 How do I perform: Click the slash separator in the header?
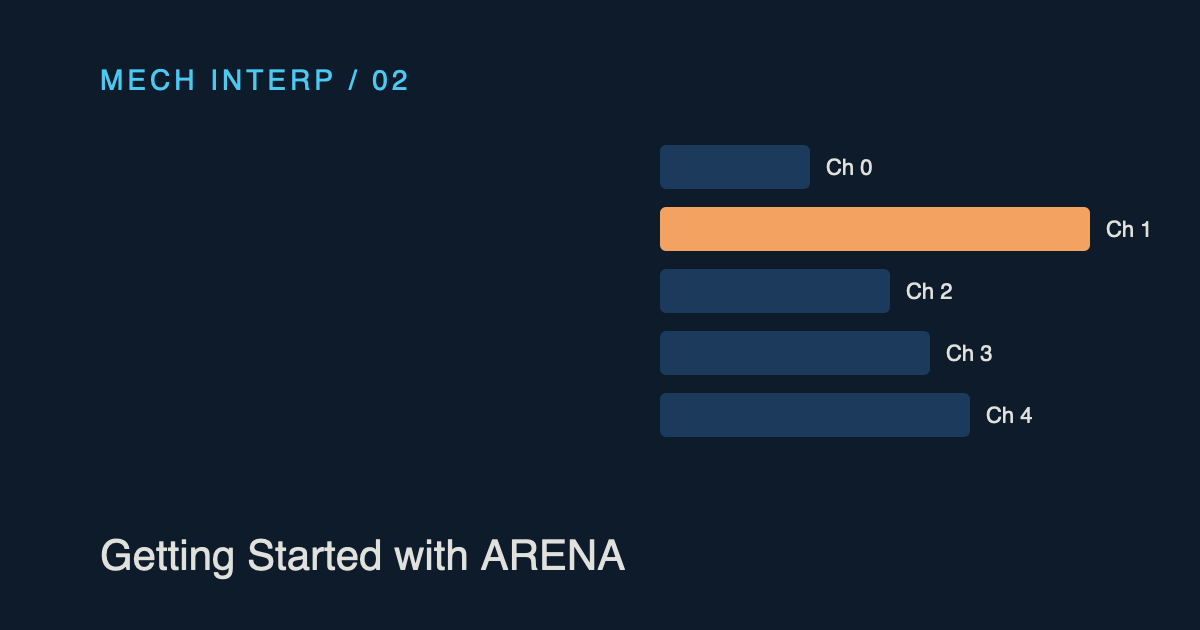(x=353, y=81)
